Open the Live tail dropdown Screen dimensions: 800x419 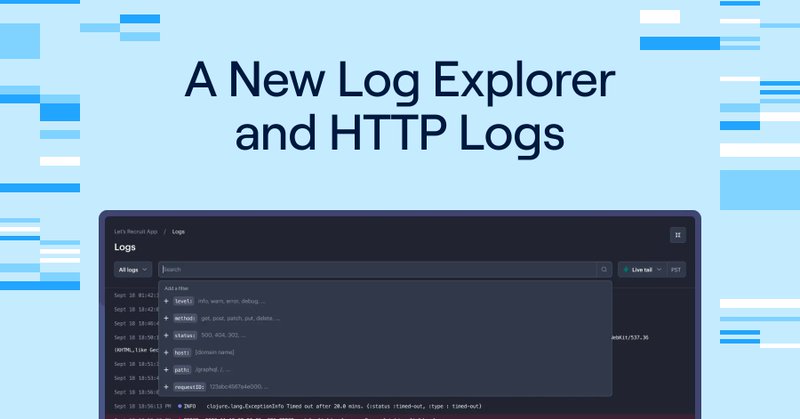[x=642, y=269]
